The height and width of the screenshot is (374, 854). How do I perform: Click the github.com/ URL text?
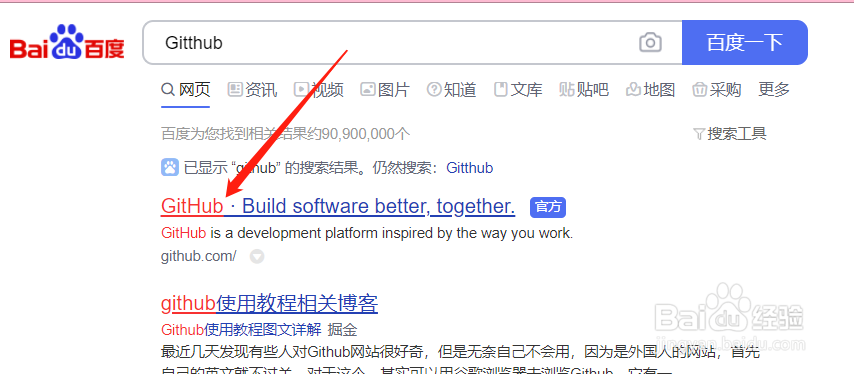coord(199,256)
